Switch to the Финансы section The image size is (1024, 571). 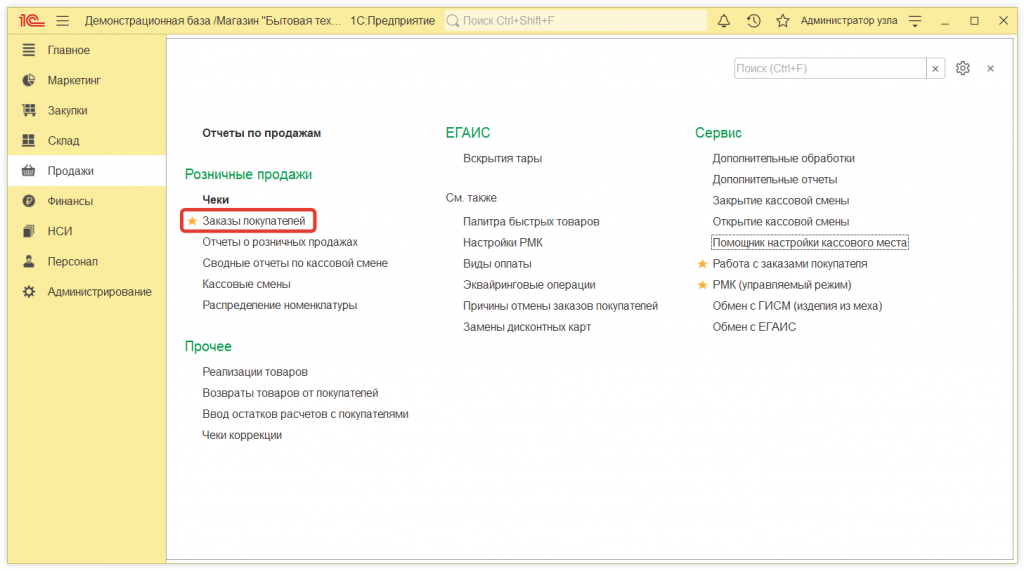70,201
